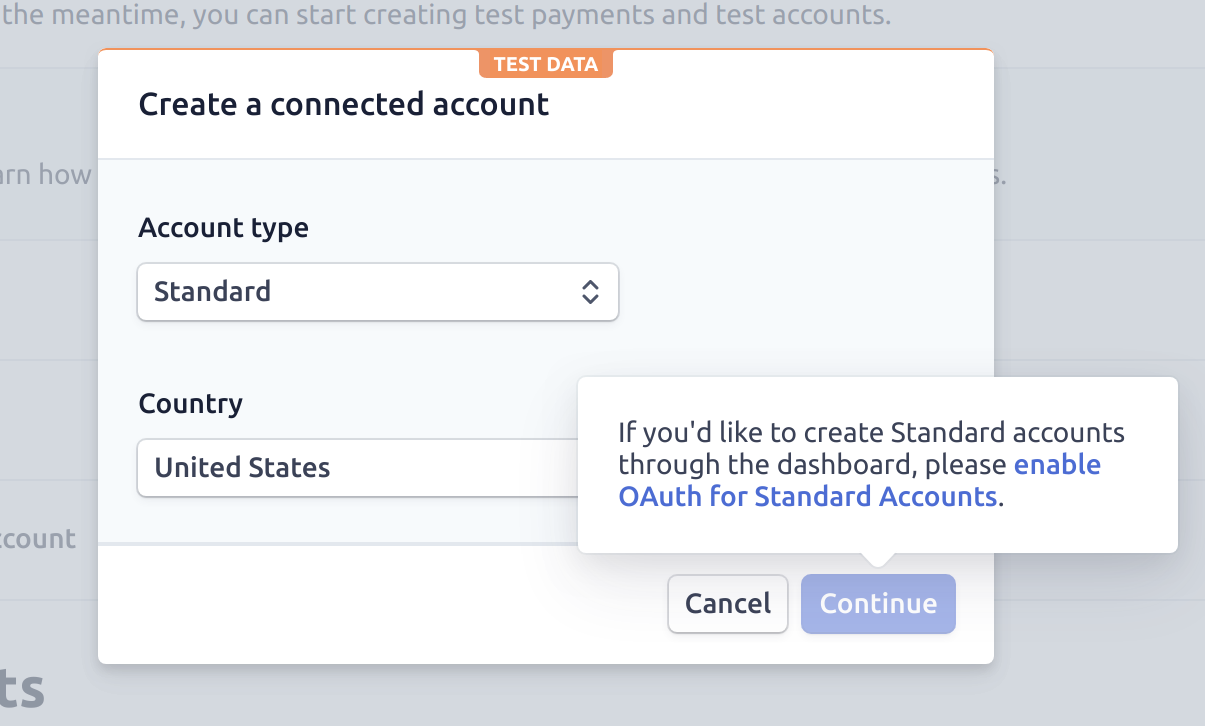Screen dimensions: 1205x726
Task: Click the Continue button
Action: 878,604
